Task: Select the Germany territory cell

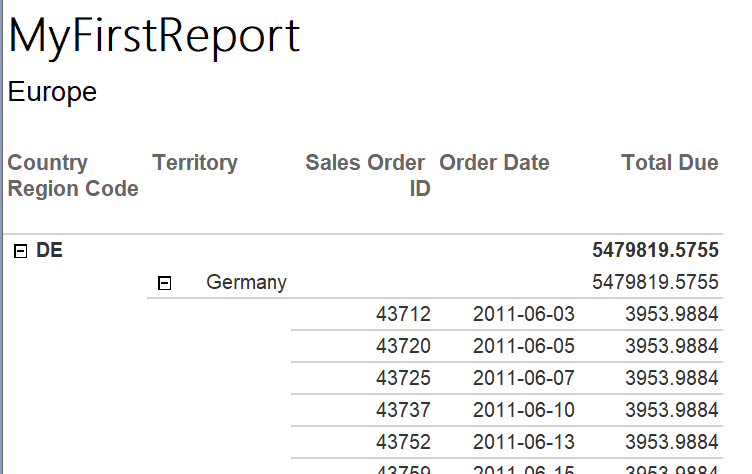Action: pyautogui.click(x=247, y=283)
